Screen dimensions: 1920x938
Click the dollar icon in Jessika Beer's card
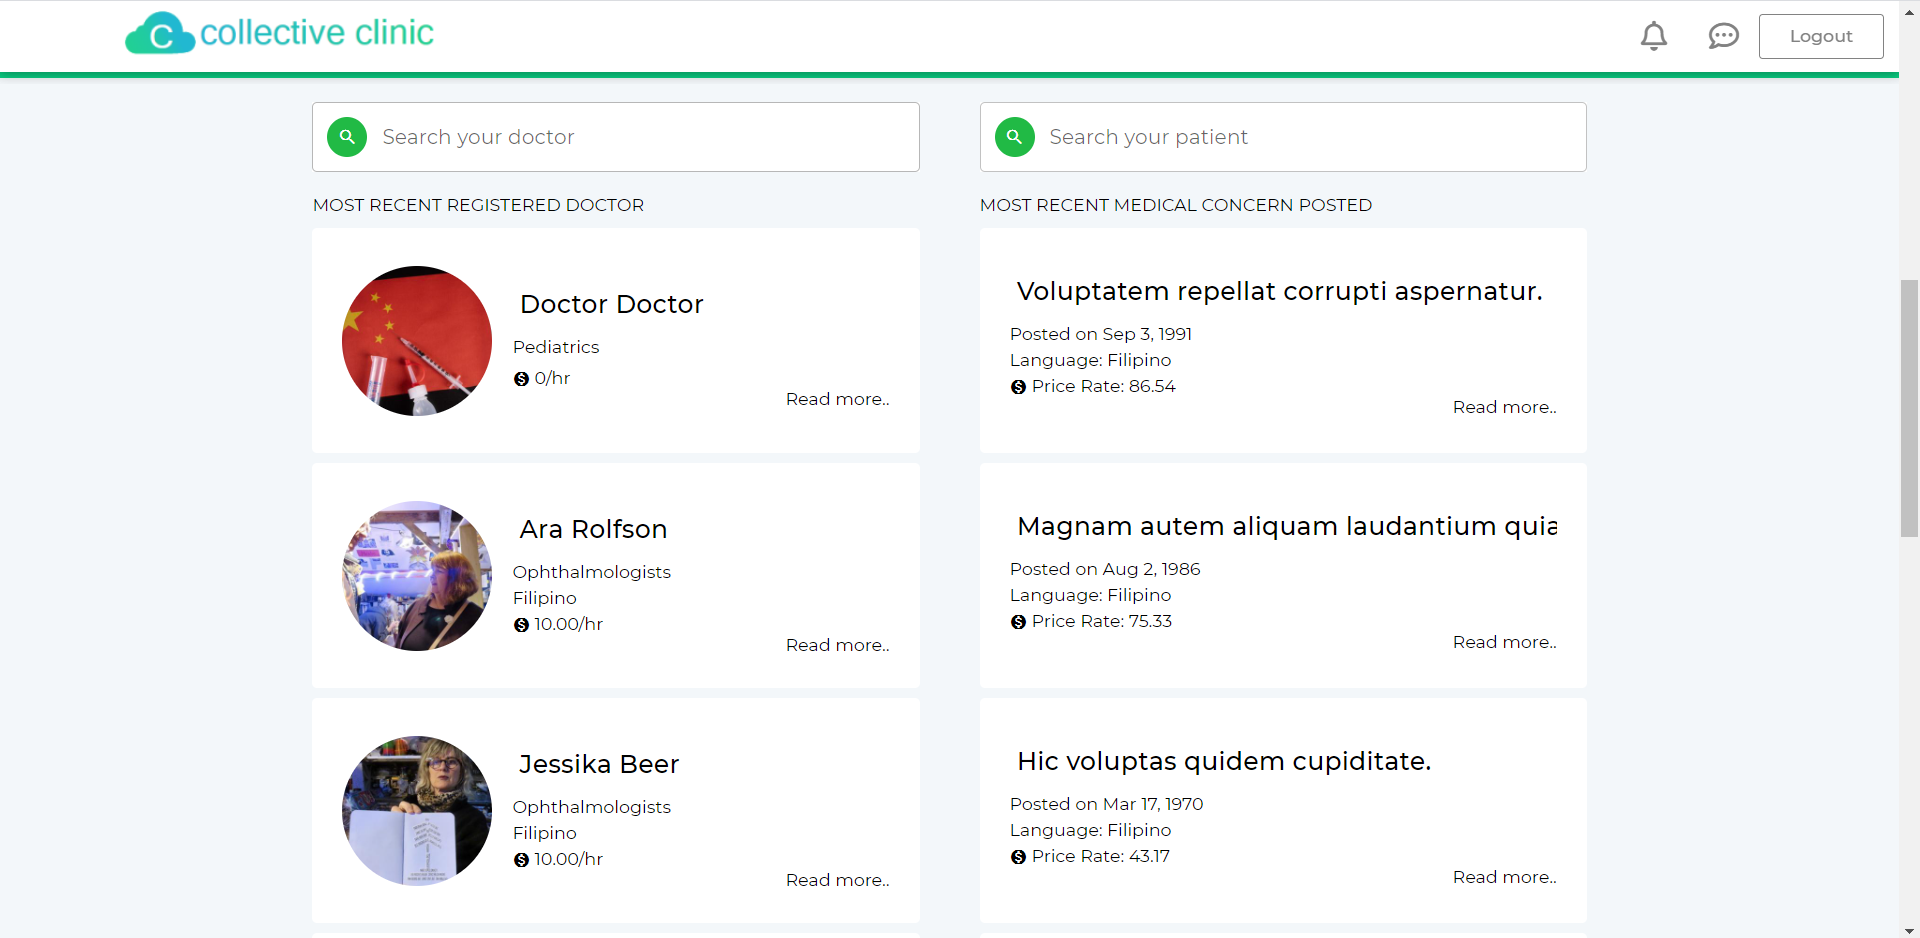521,860
